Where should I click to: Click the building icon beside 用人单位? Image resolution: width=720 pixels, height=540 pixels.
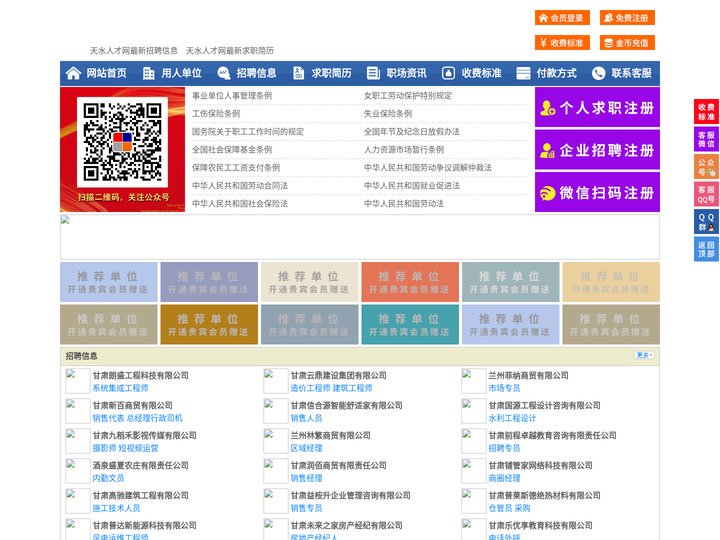point(148,73)
